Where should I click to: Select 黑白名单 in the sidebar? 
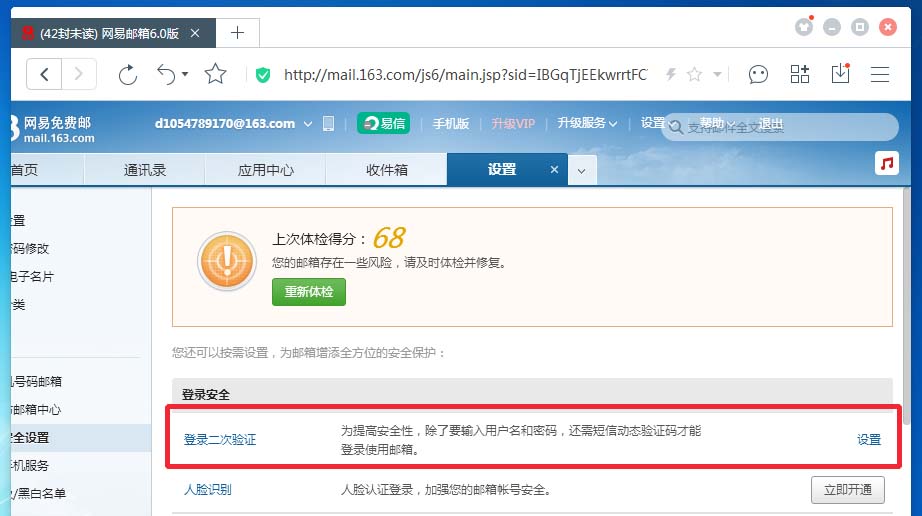point(39,493)
